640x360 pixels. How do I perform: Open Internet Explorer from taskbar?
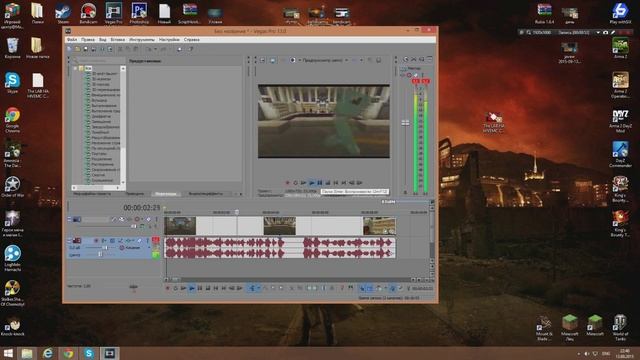pos(48,353)
